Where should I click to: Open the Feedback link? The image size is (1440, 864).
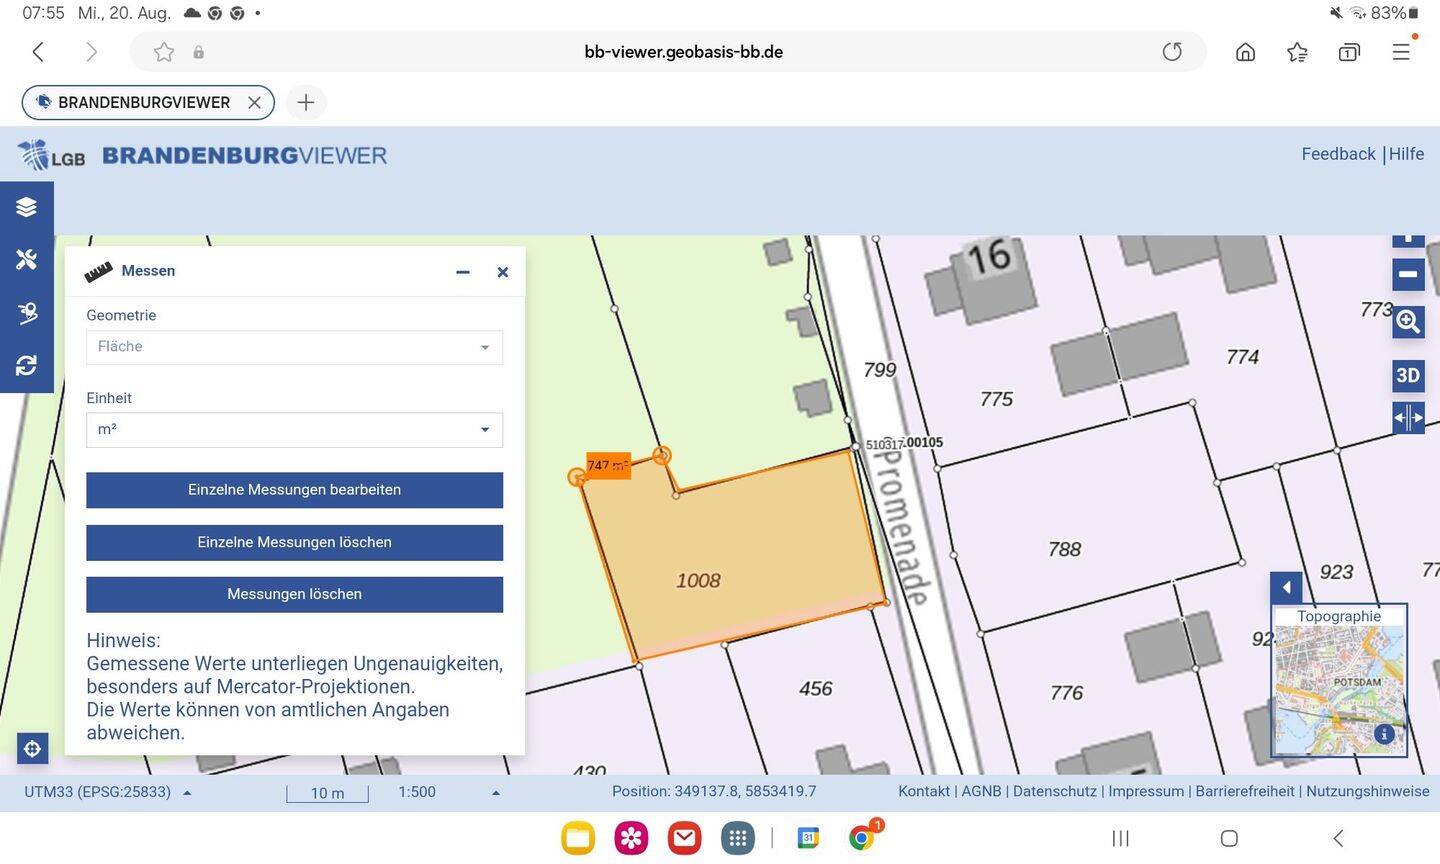(1338, 154)
